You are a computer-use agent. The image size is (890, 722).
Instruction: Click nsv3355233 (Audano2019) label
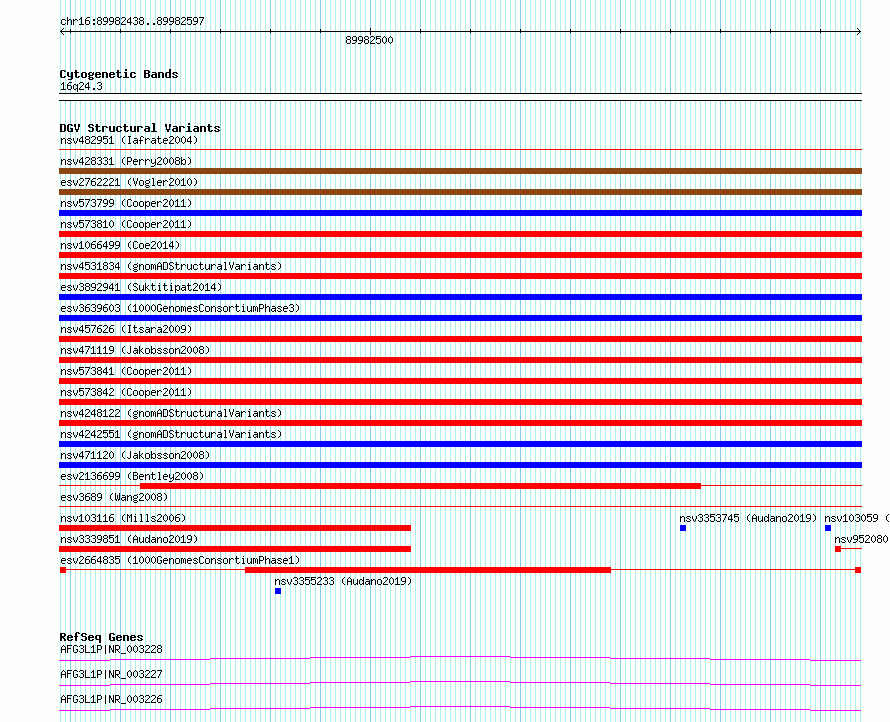pyautogui.click(x=343, y=581)
